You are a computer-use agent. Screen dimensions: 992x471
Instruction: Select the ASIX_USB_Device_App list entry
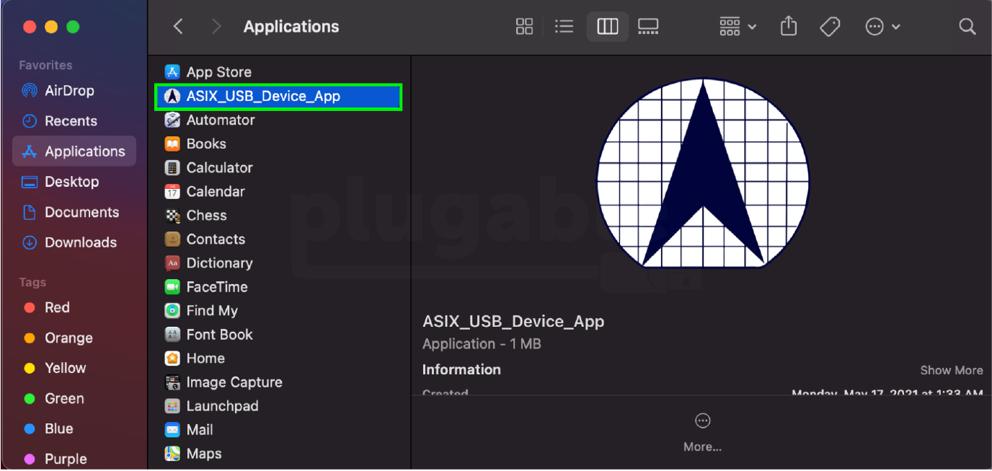pyautogui.click(x=263, y=96)
